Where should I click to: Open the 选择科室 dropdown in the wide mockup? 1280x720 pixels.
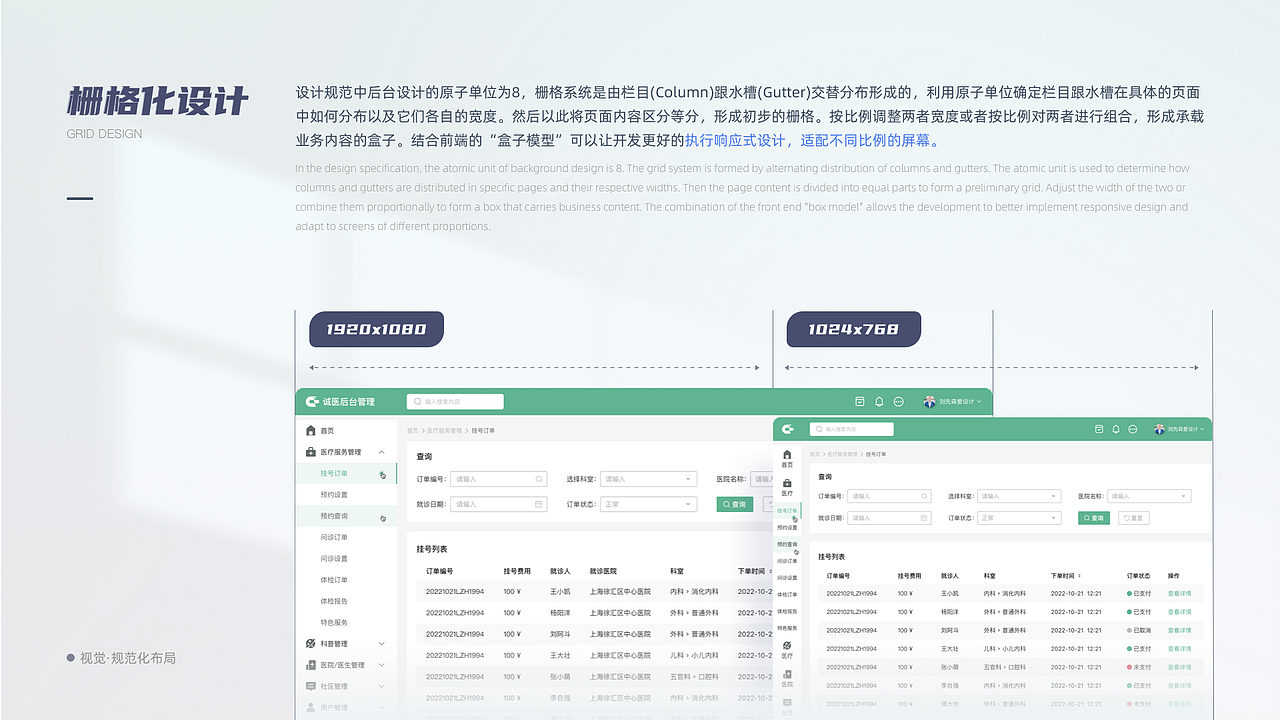(648, 479)
